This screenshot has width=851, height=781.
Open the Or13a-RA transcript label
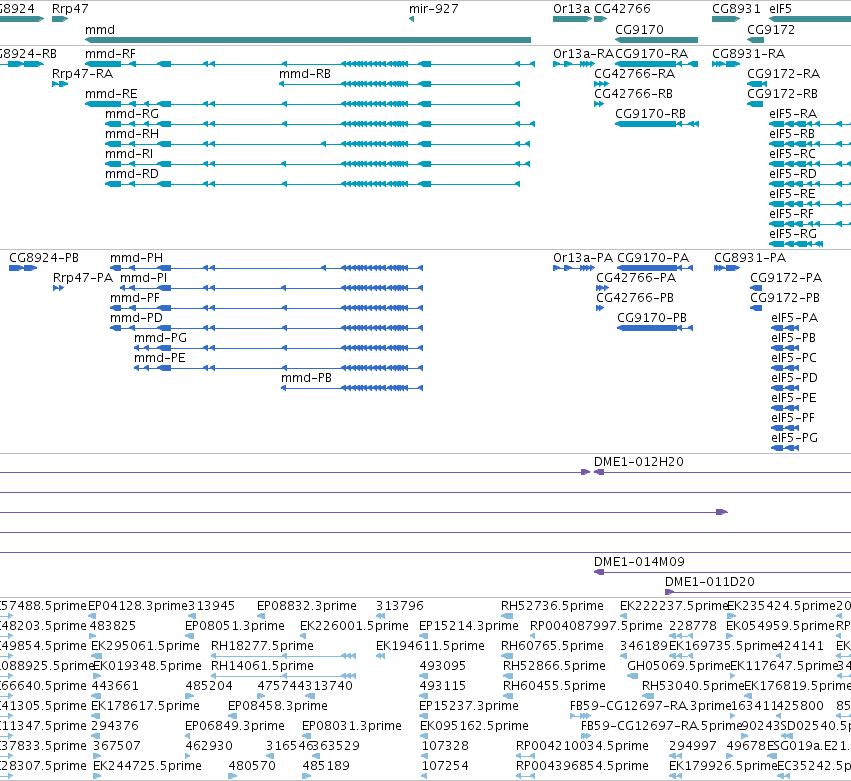point(583,54)
